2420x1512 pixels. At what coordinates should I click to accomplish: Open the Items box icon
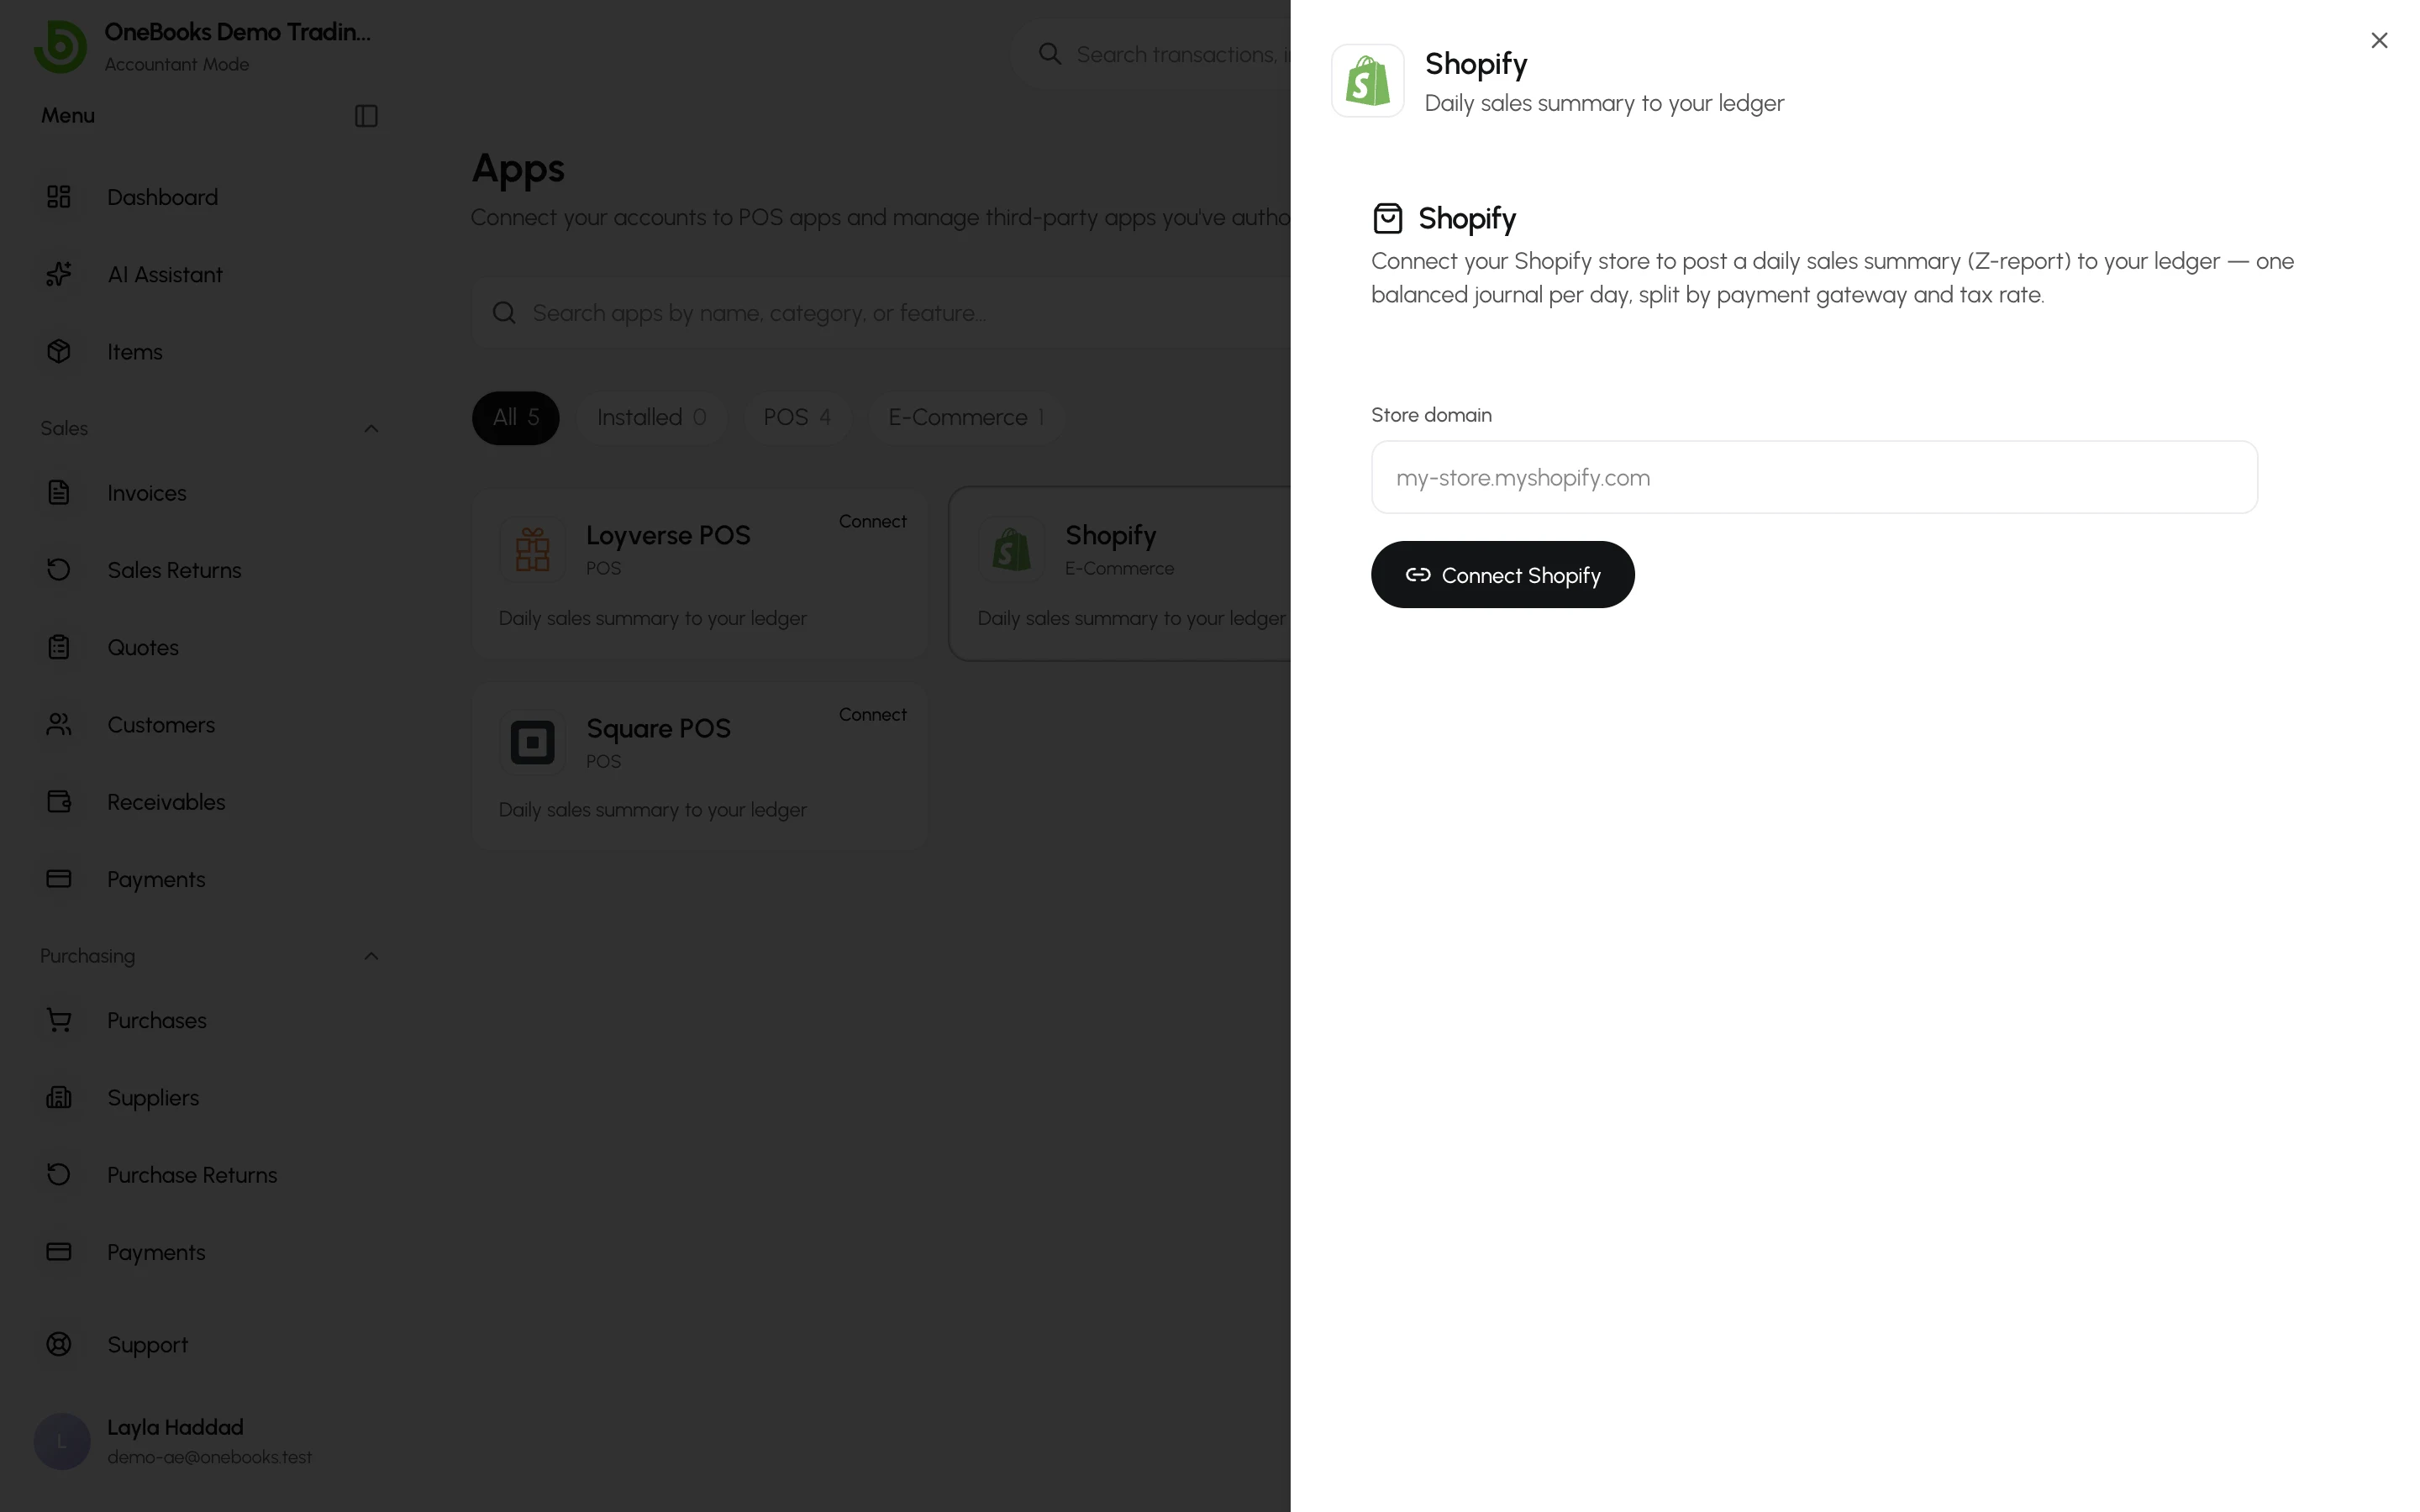tap(59, 351)
